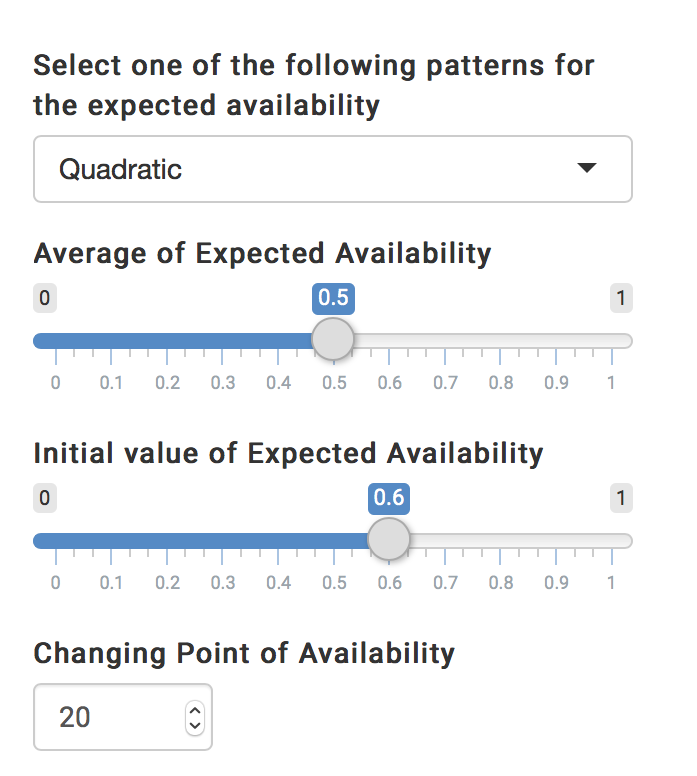Set the Average availability slider to 0.8
This screenshot has height=776, width=697.
[x=500, y=340]
